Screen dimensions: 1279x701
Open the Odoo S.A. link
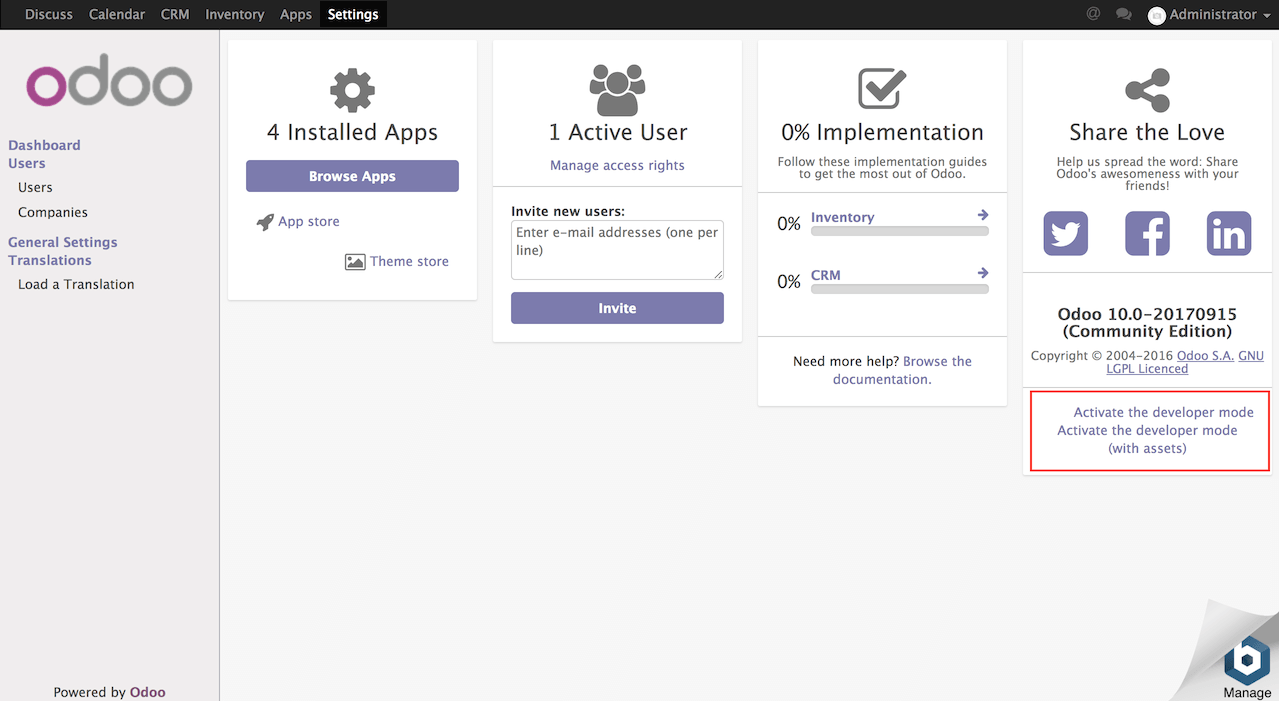coord(1205,356)
